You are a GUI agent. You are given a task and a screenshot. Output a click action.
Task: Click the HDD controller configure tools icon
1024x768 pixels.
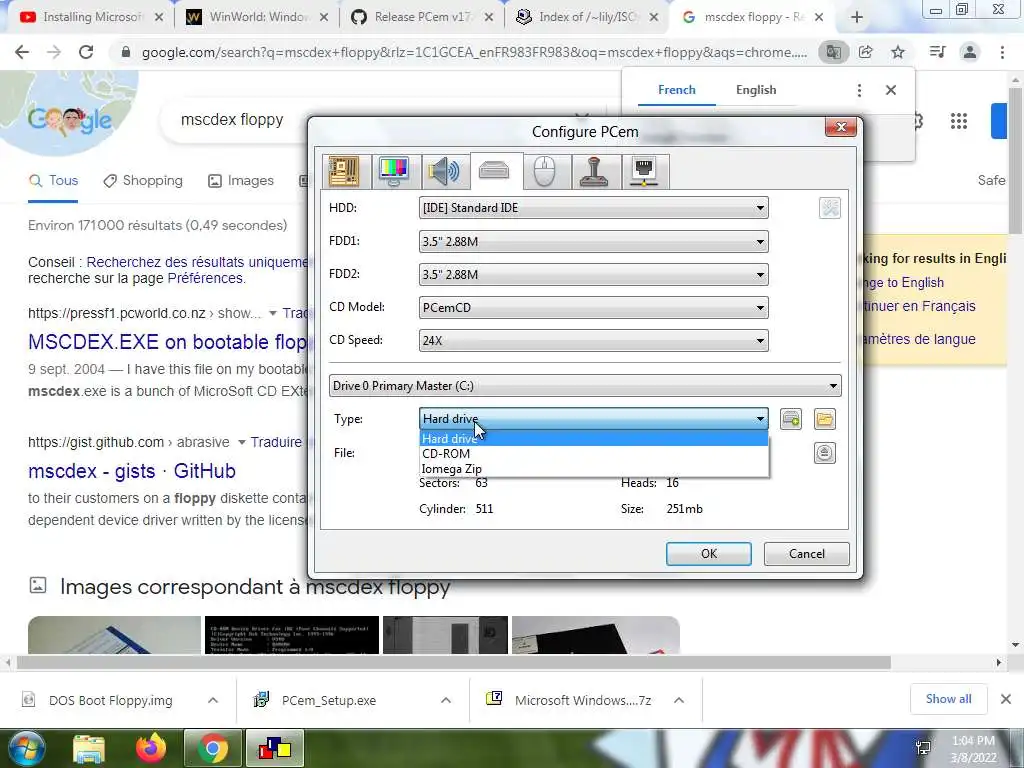click(830, 208)
